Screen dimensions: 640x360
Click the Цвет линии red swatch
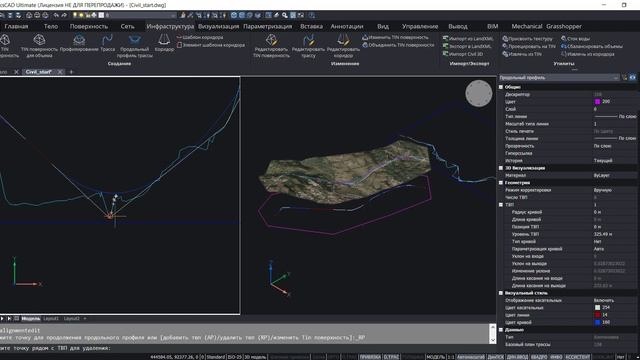point(597,315)
